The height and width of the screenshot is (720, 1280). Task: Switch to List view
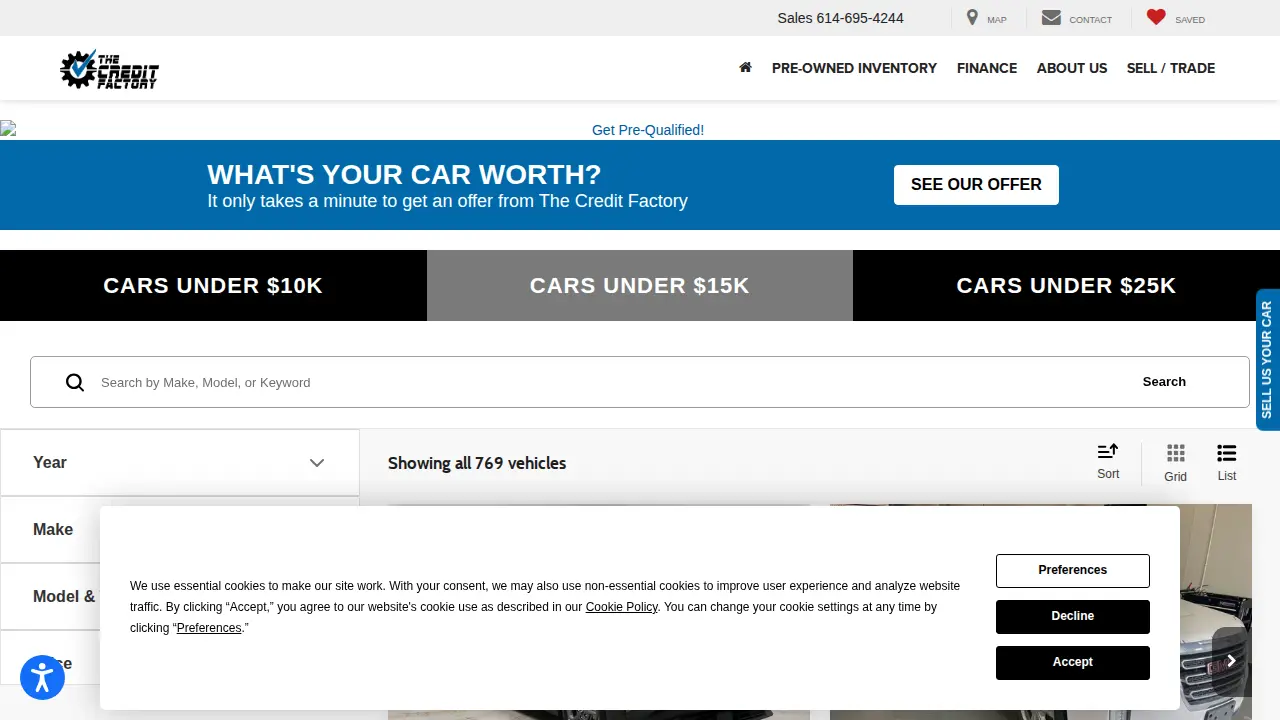pyautogui.click(x=1227, y=463)
